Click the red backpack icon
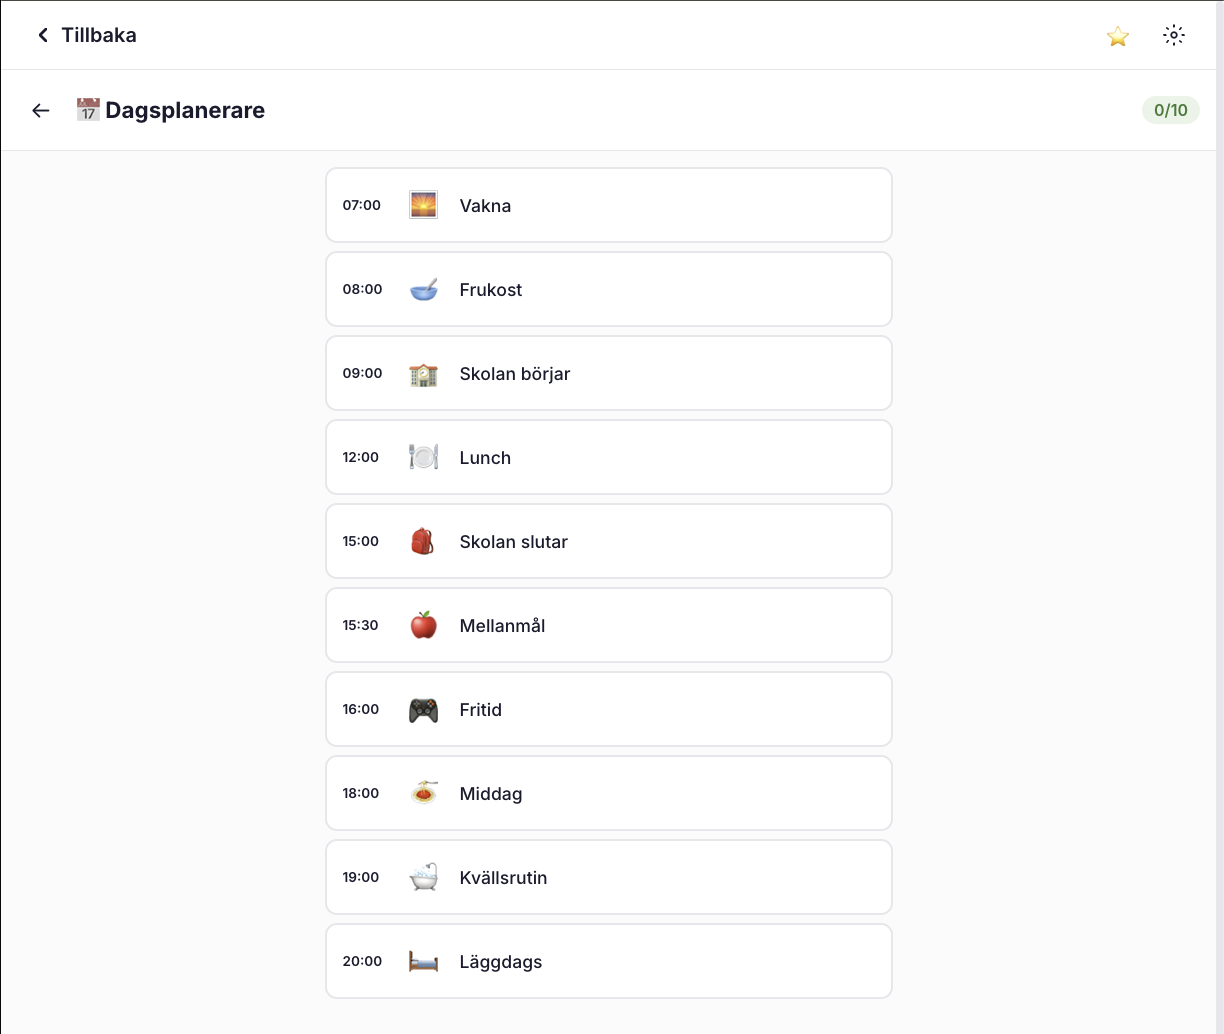The height and width of the screenshot is (1034, 1224). pos(423,542)
